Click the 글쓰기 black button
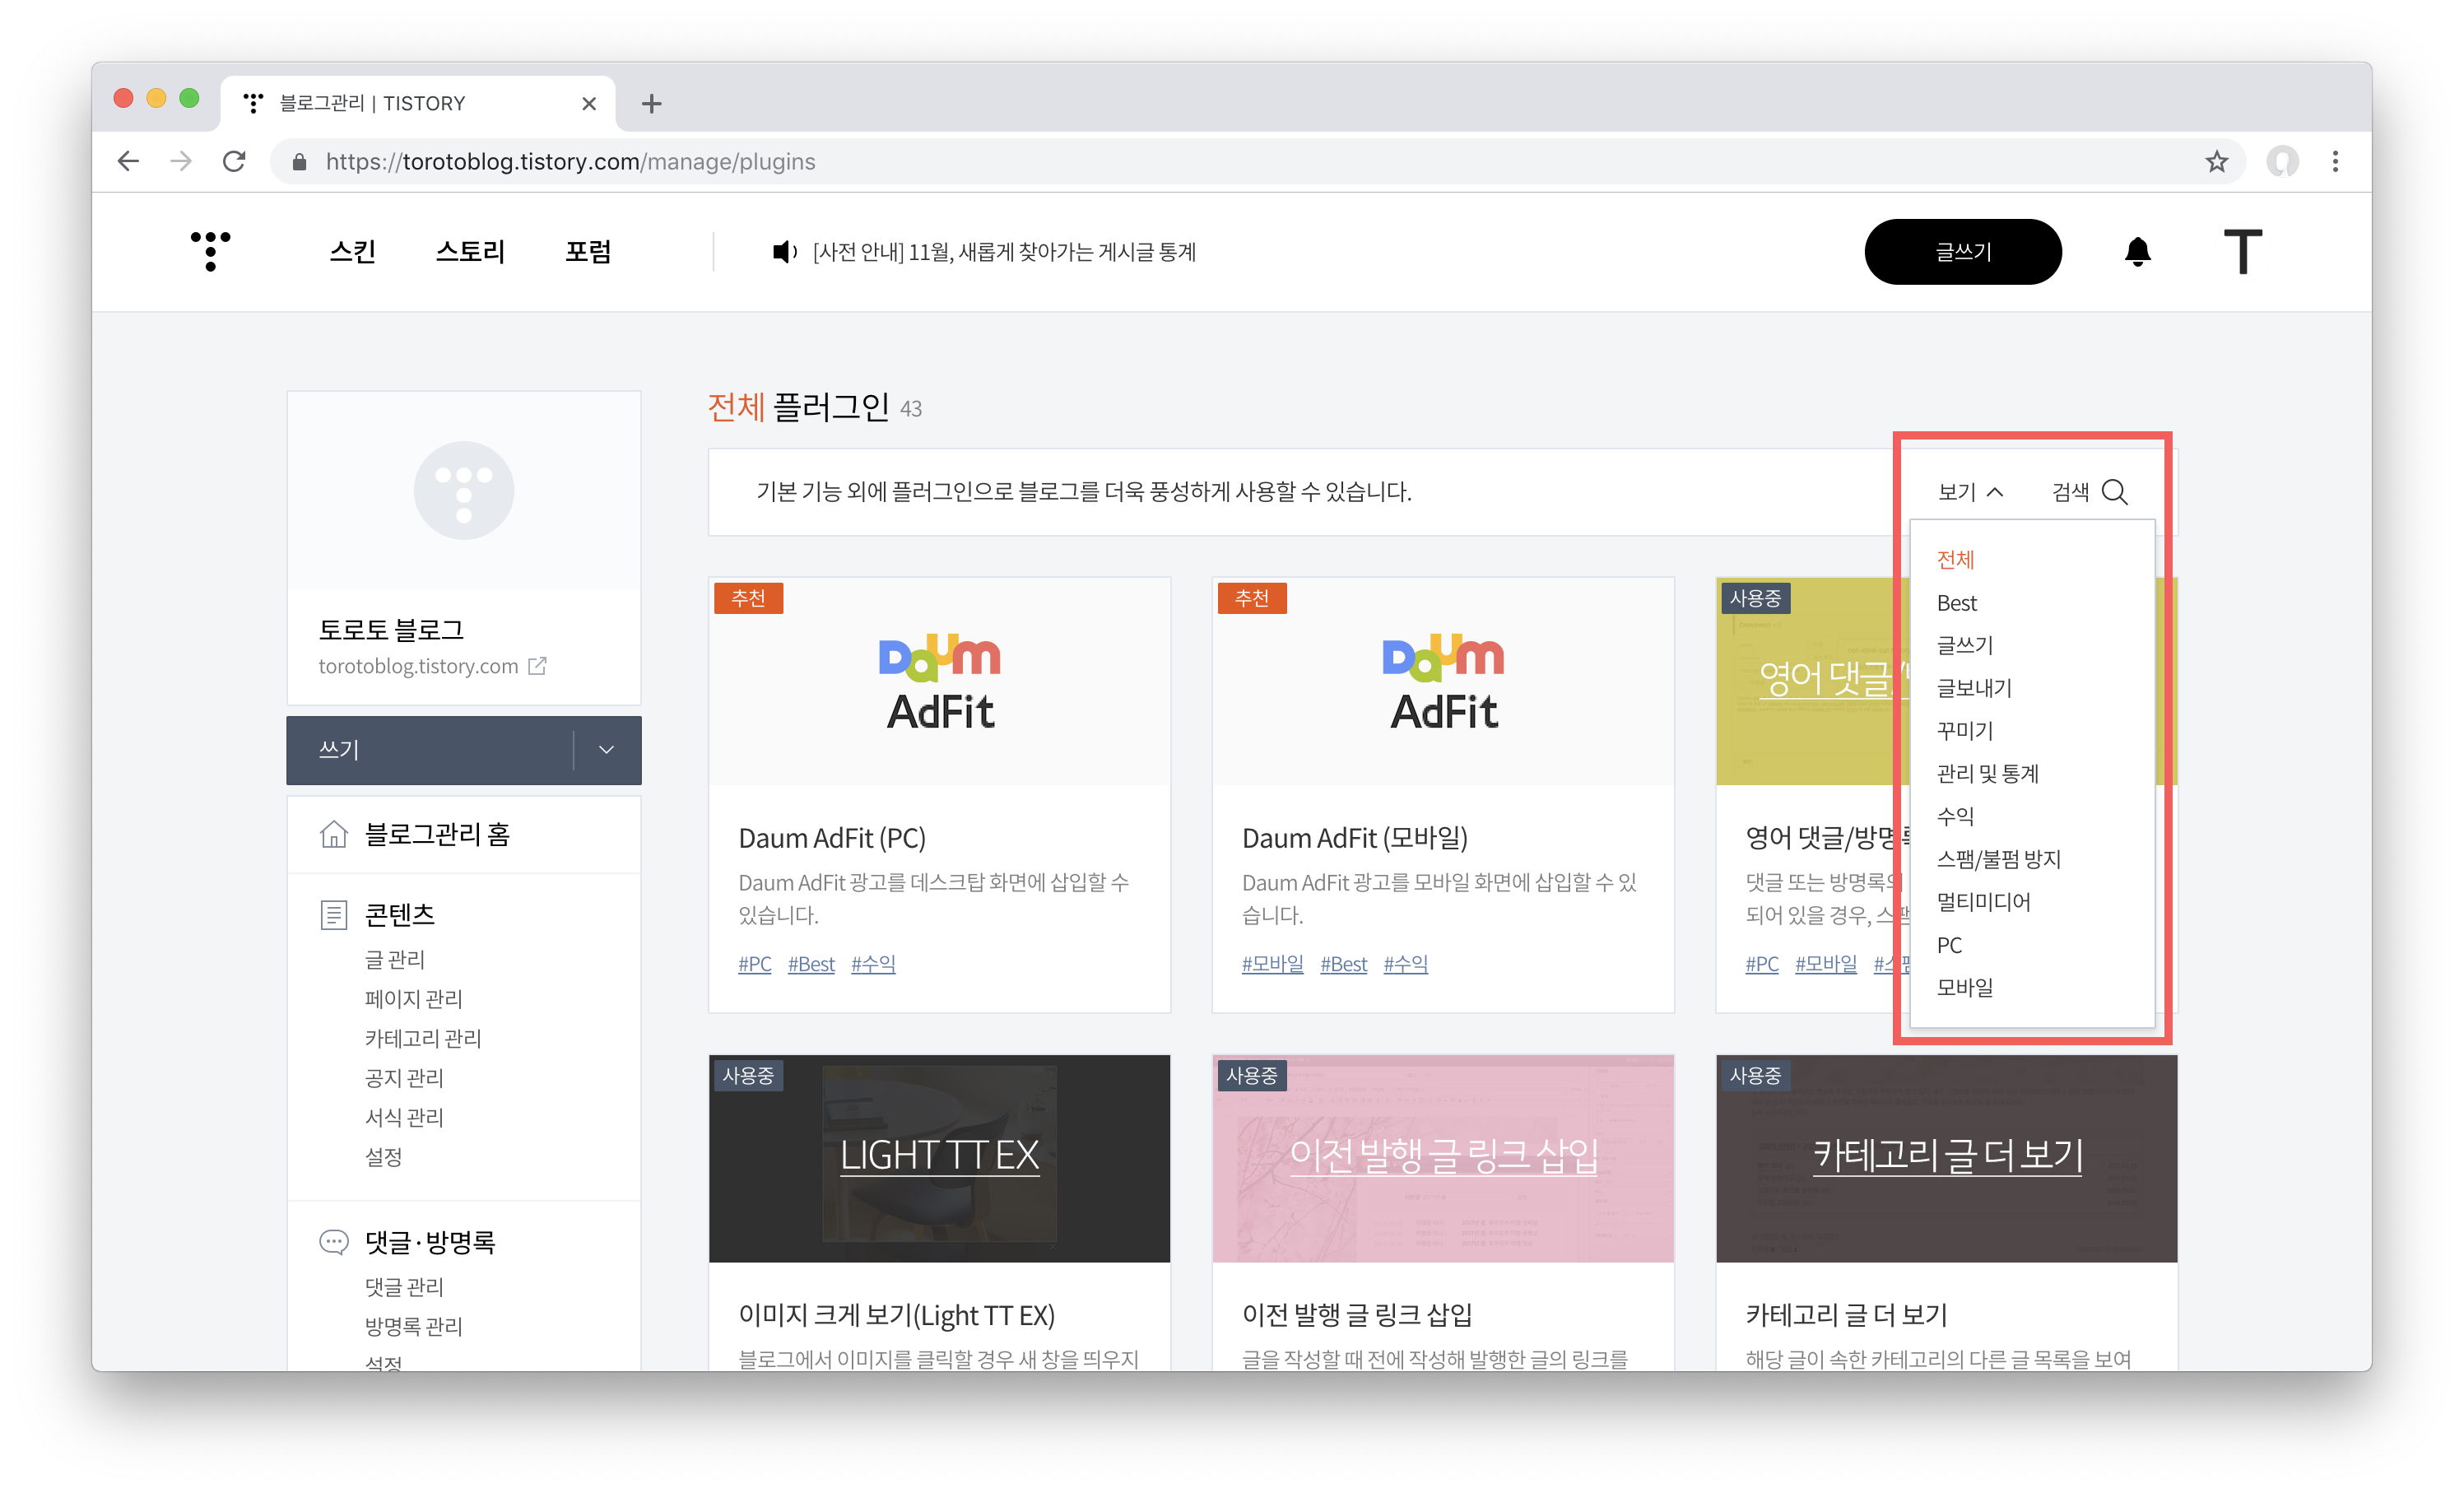The image size is (2464, 1493). (x=1962, y=252)
